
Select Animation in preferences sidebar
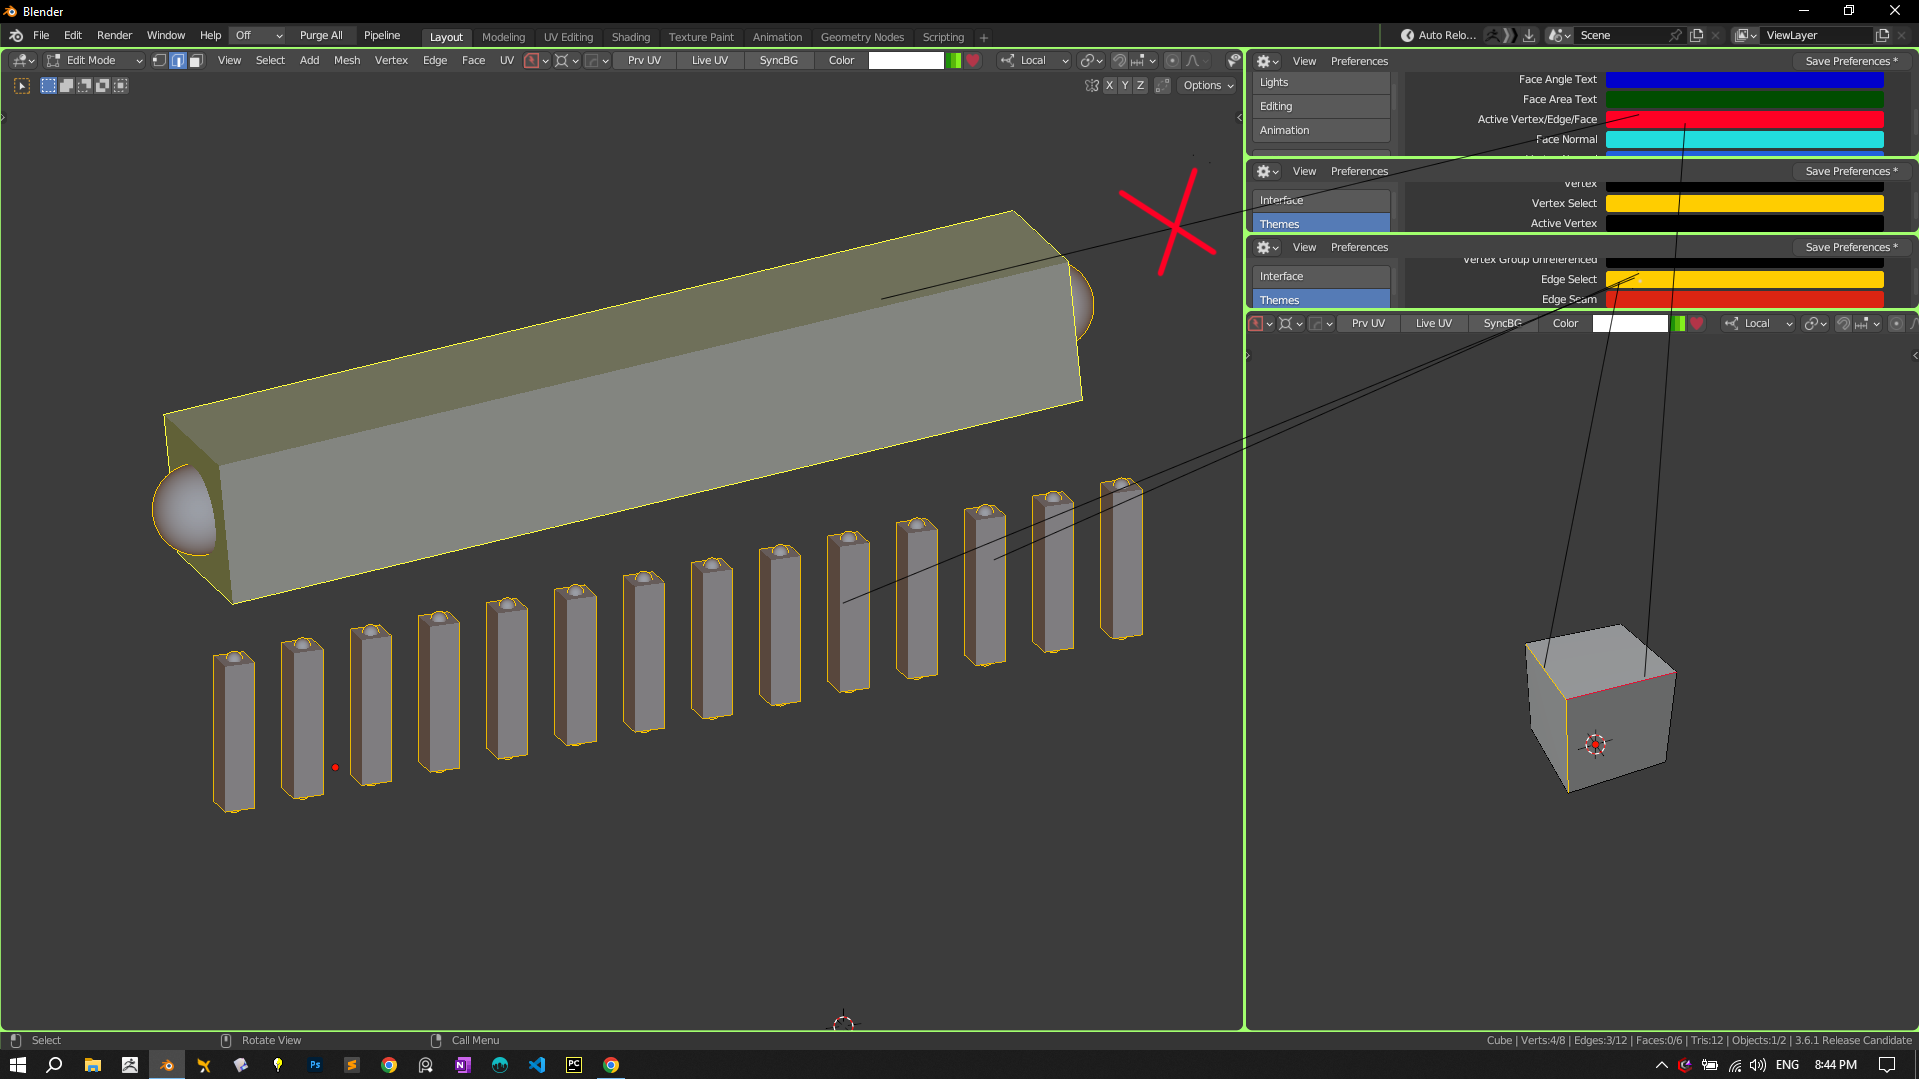1321,131
